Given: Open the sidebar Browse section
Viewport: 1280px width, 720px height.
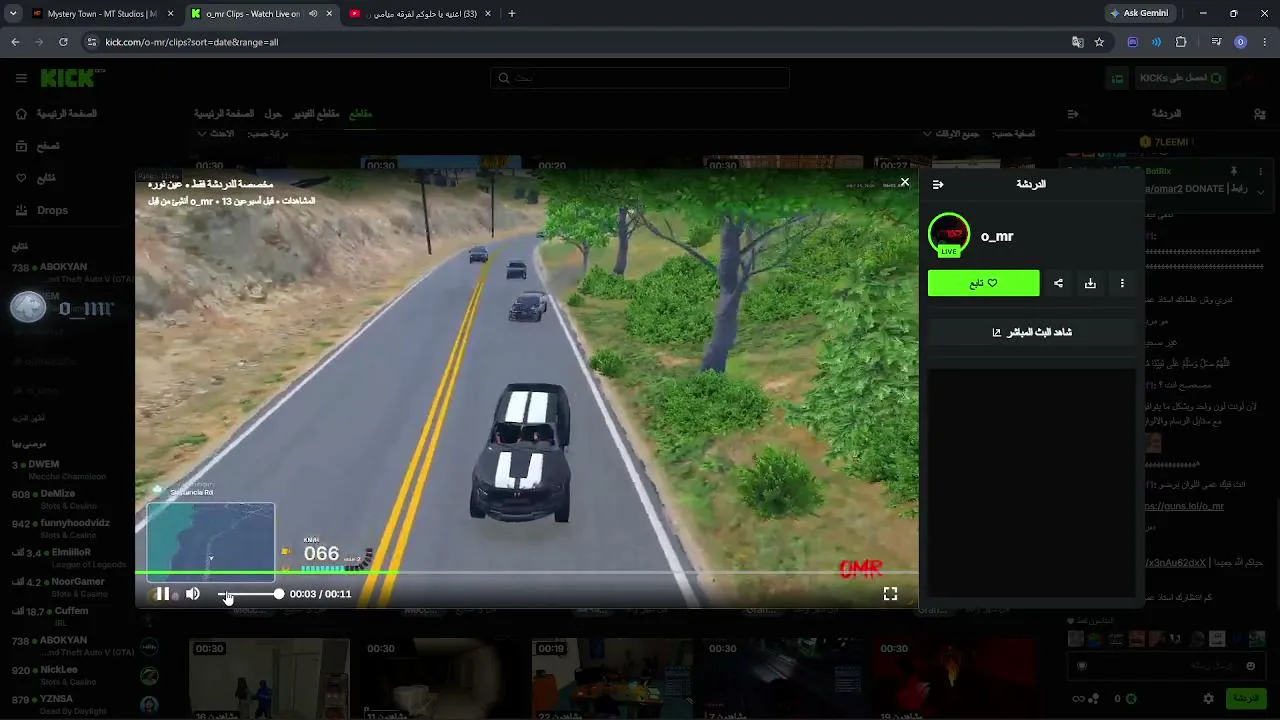Looking at the screenshot, I should click(x=38, y=146).
